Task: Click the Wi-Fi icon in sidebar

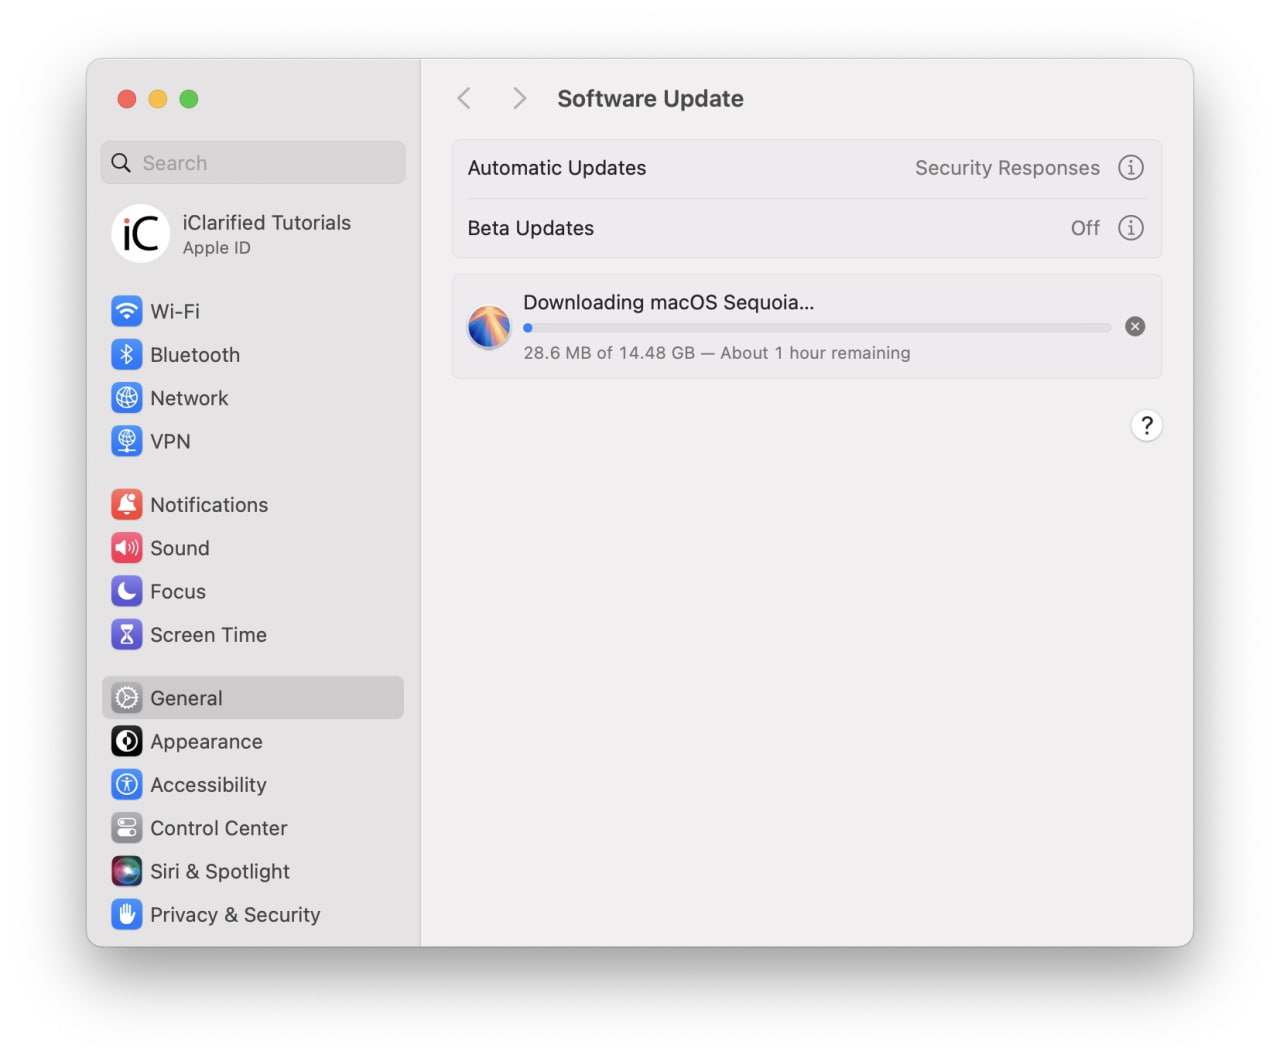Action: click(x=126, y=311)
